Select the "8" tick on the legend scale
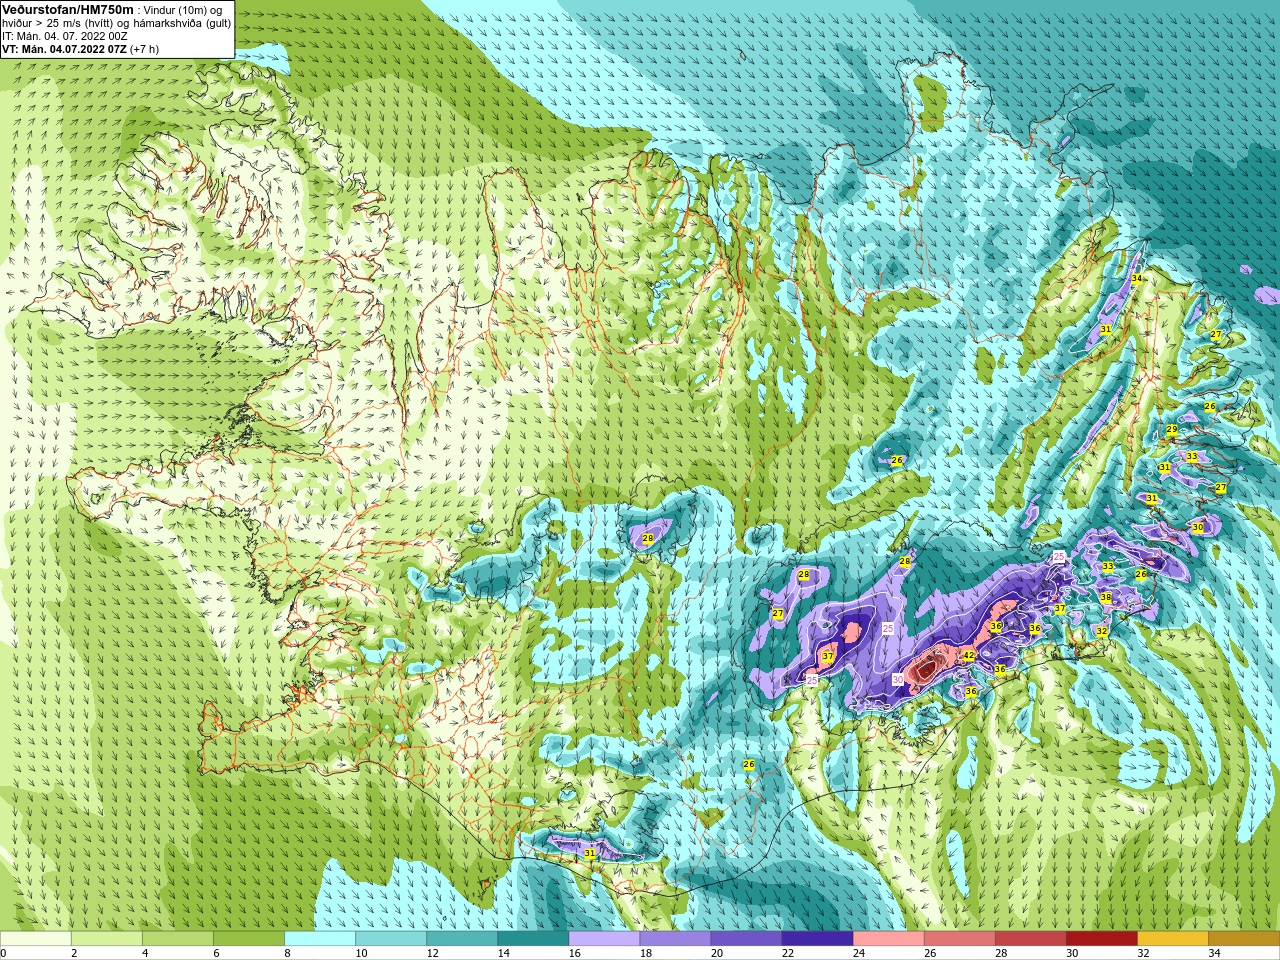 click(287, 953)
